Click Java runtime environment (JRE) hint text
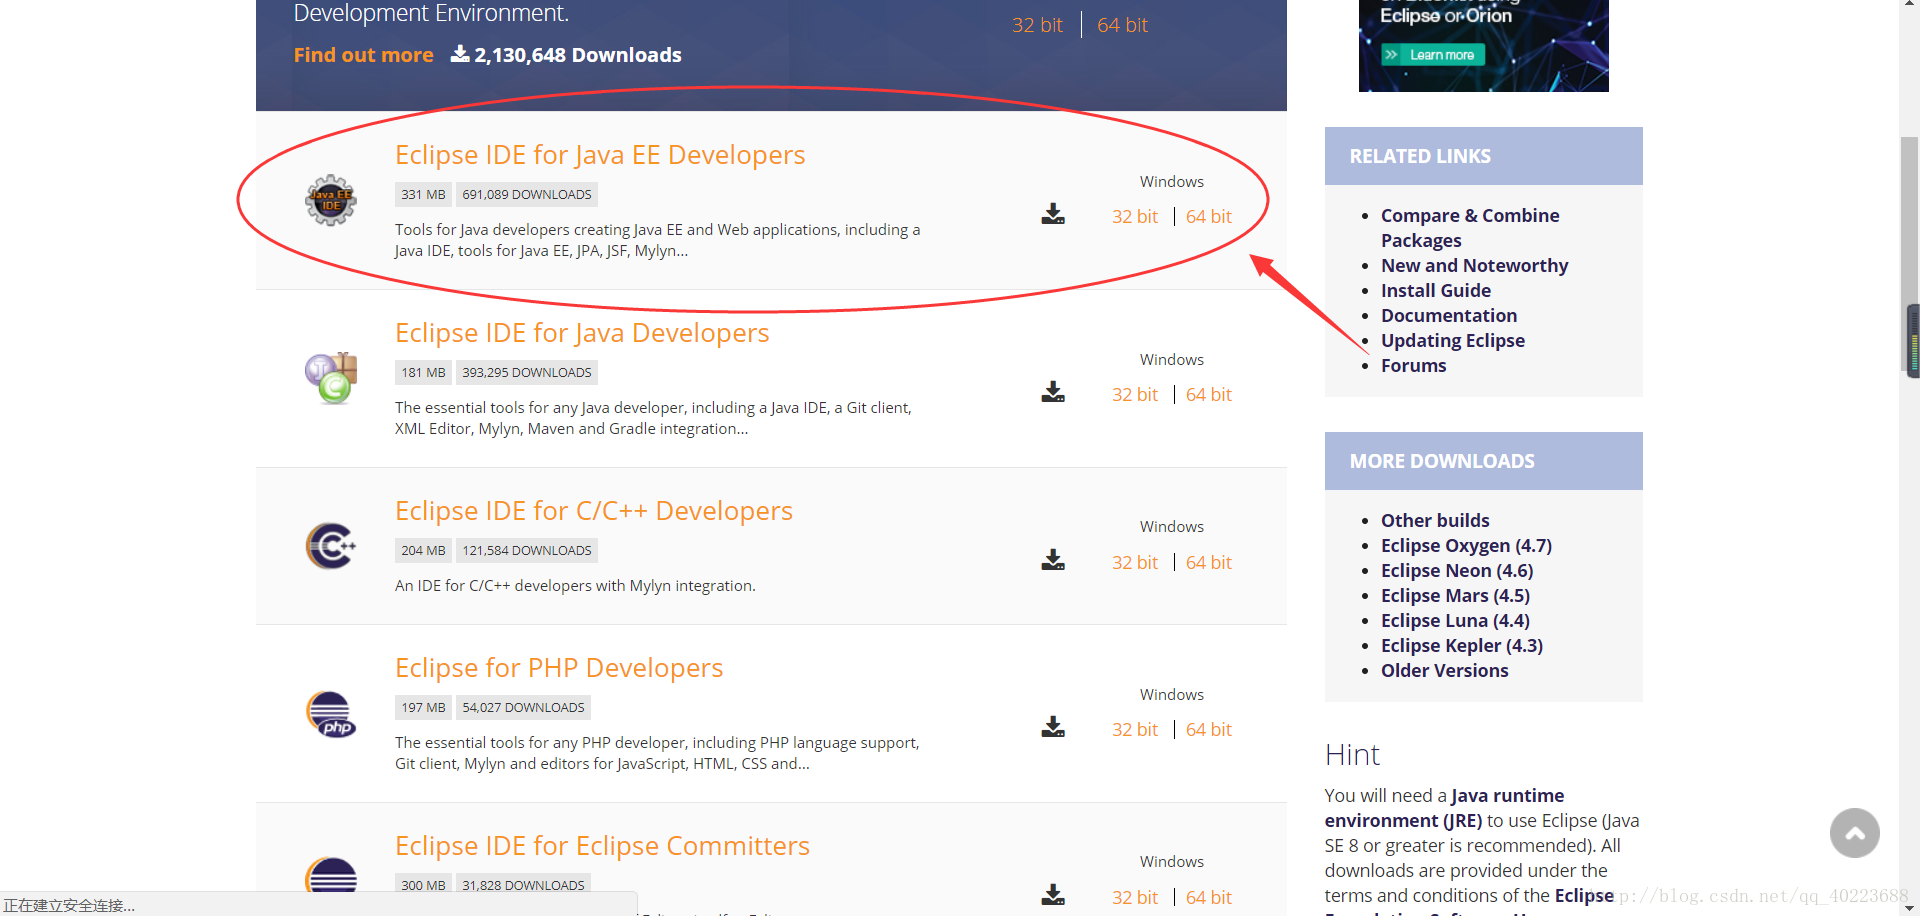 (1445, 808)
